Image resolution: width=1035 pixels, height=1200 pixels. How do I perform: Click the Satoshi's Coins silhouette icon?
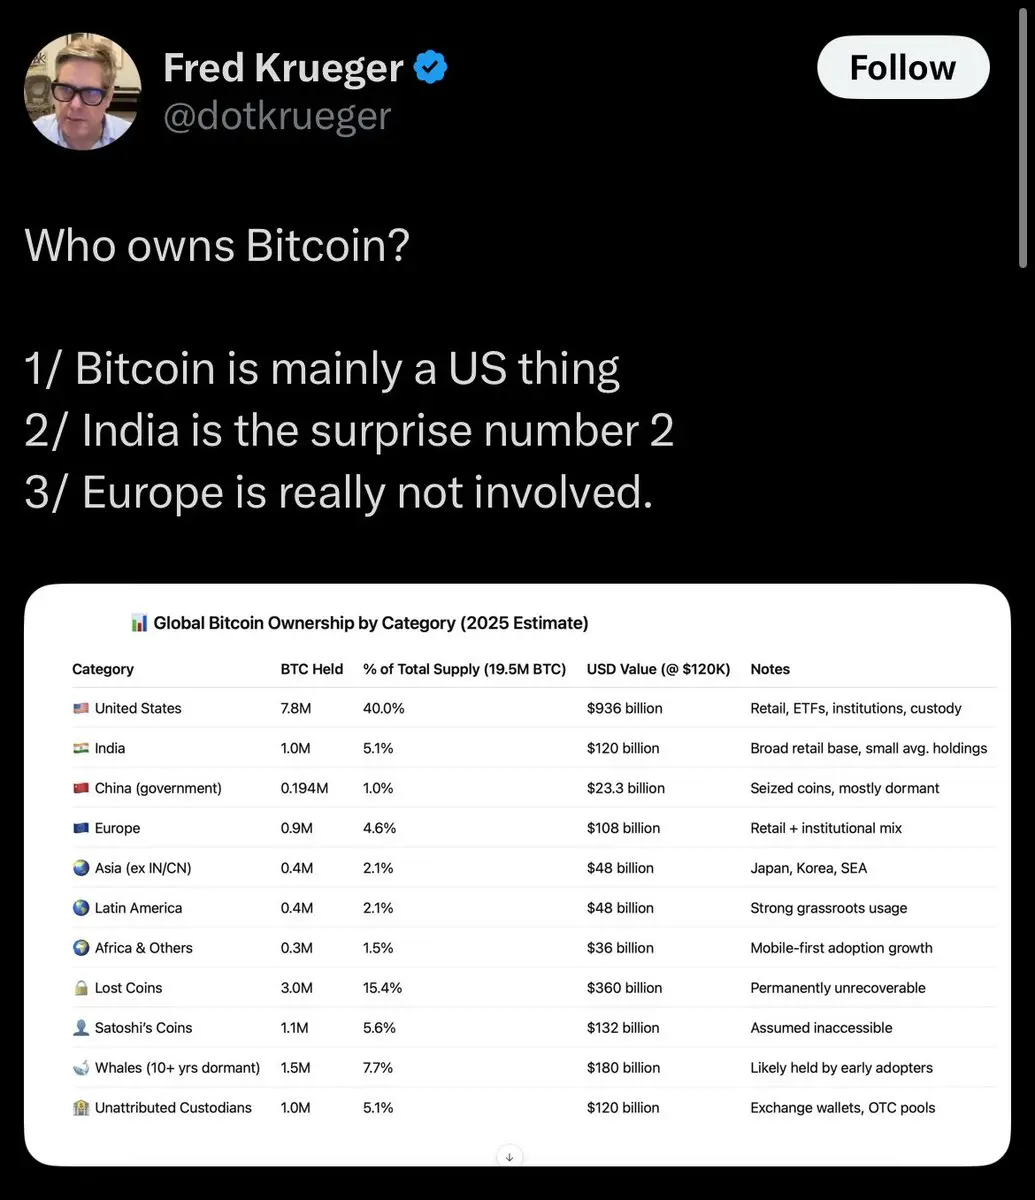[x=81, y=1028]
